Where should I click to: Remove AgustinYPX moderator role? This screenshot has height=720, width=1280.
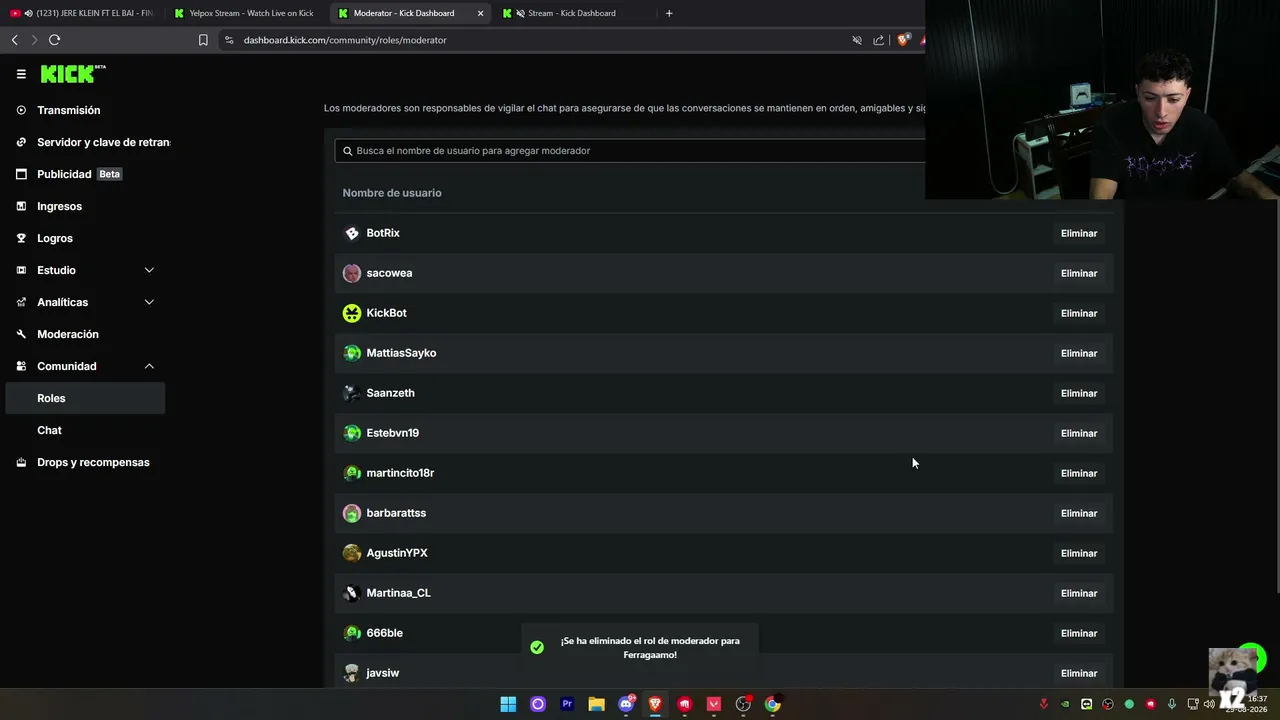pos(1079,553)
